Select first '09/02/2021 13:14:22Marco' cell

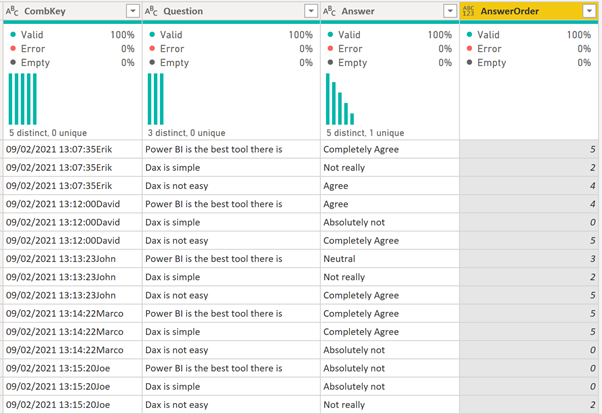click(73, 314)
